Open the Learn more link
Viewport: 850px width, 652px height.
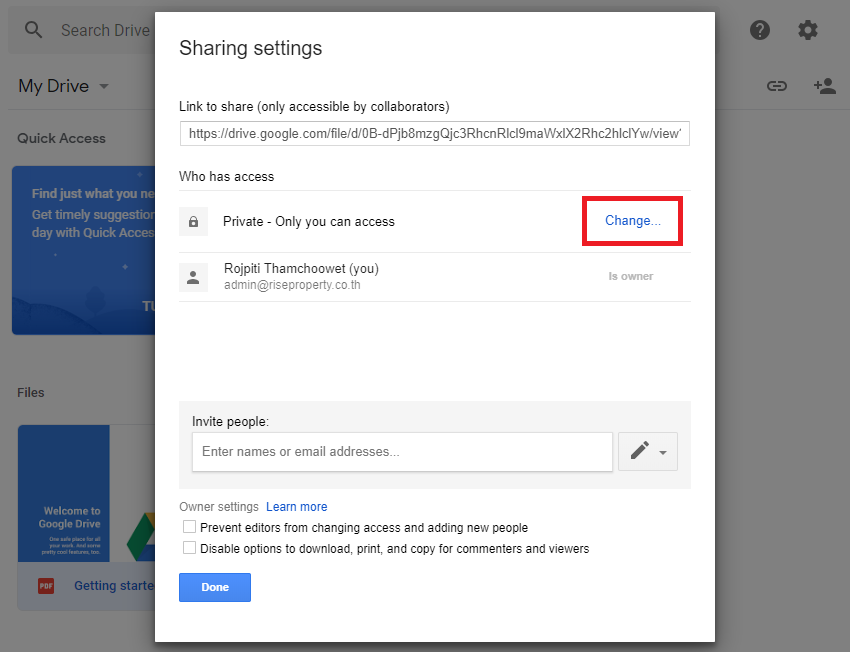point(296,507)
